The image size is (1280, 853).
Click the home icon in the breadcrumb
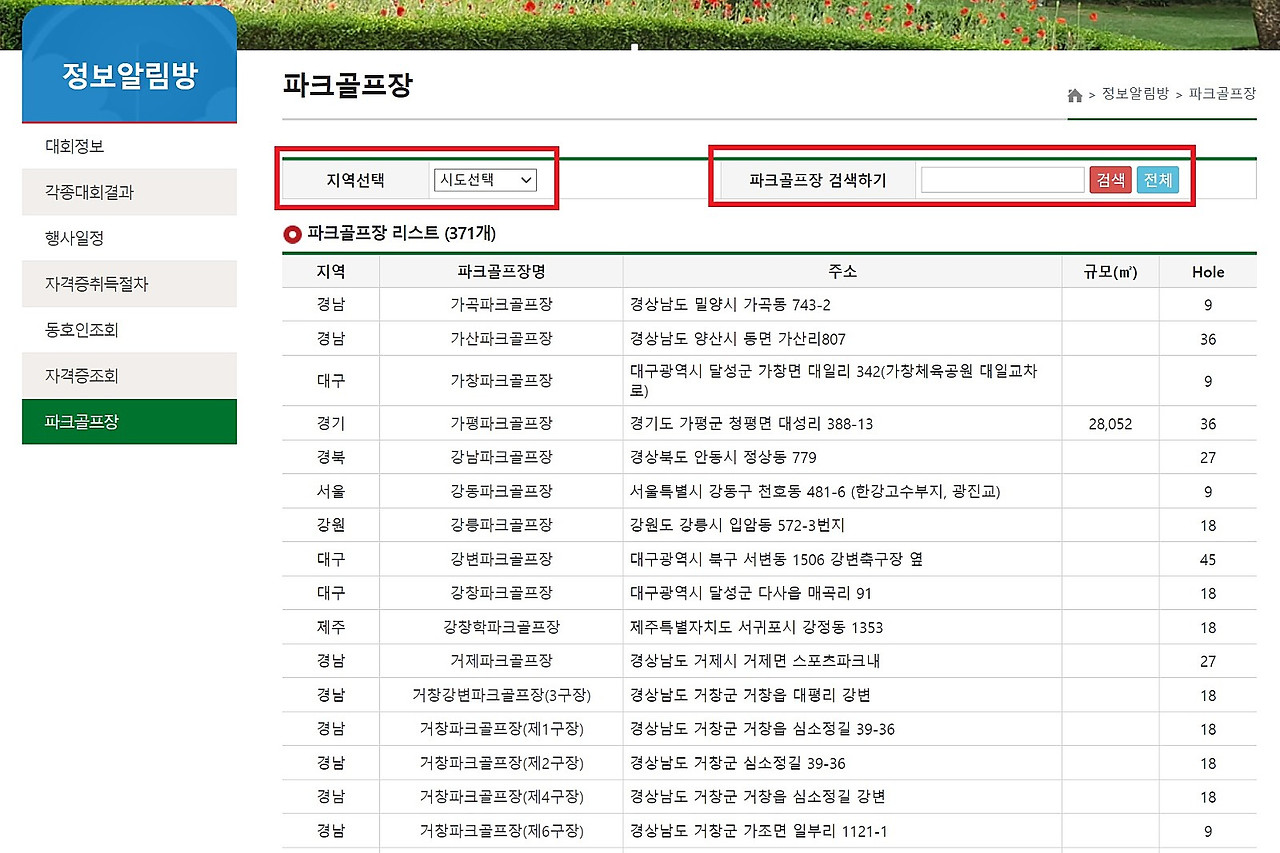click(x=1075, y=95)
